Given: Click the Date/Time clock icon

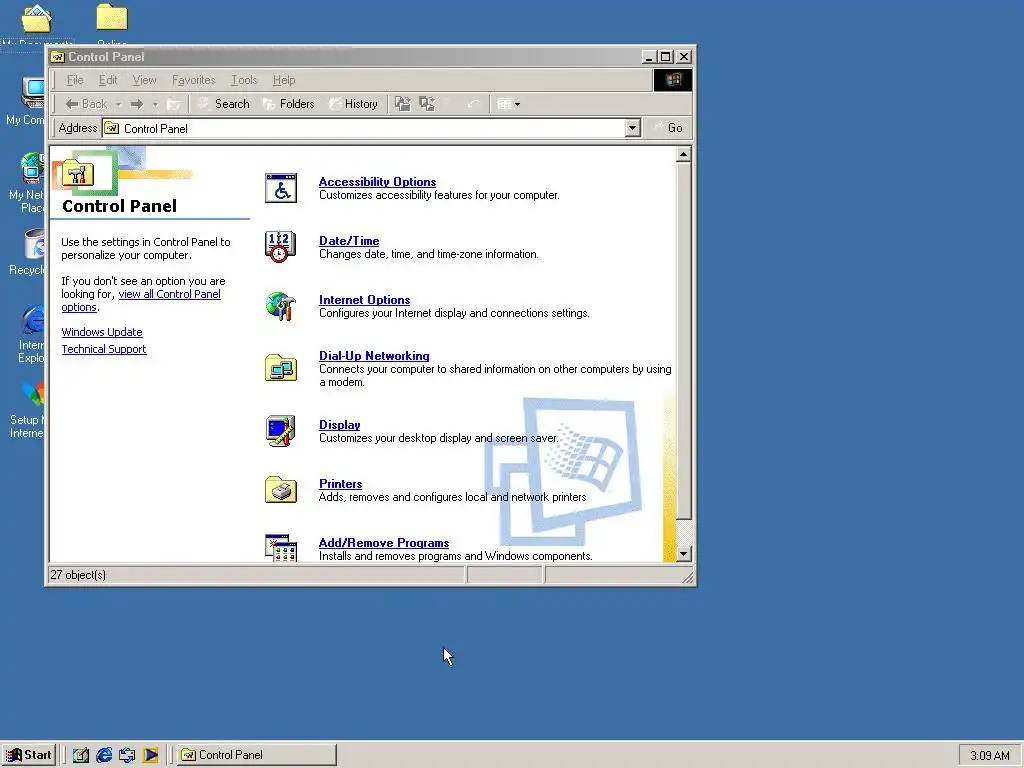Looking at the screenshot, I should pyautogui.click(x=280, y=247).
